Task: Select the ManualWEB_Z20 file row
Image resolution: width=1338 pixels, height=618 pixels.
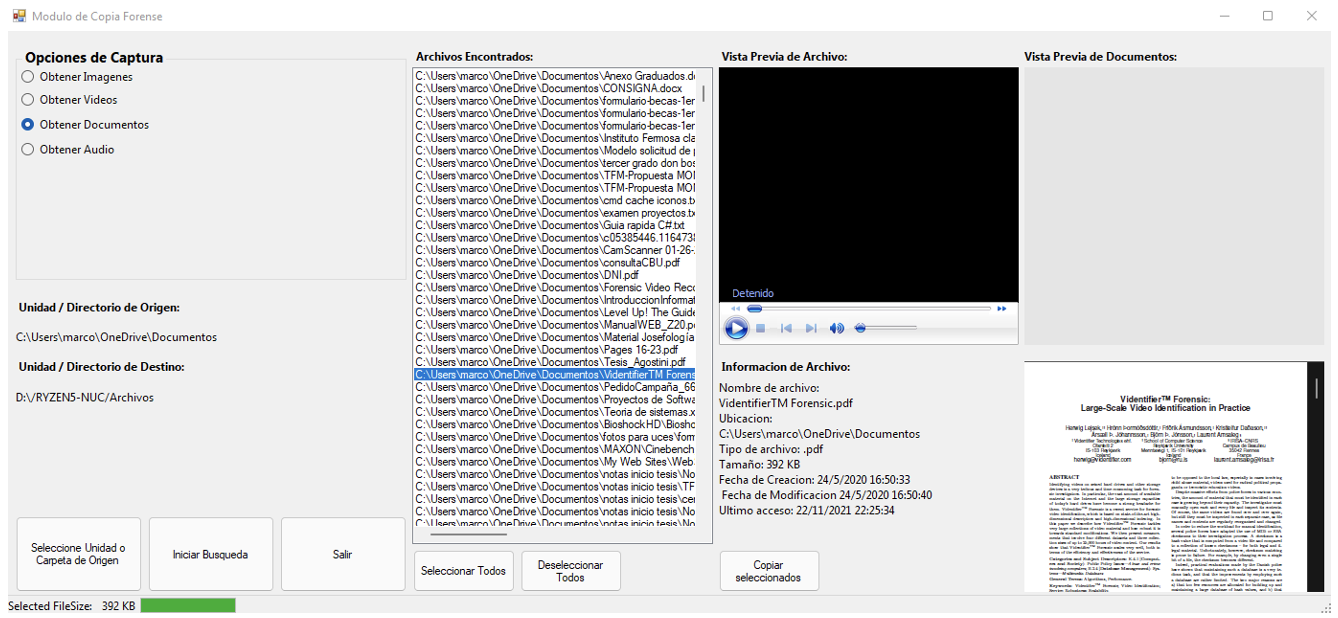Action: pos(555,325)
